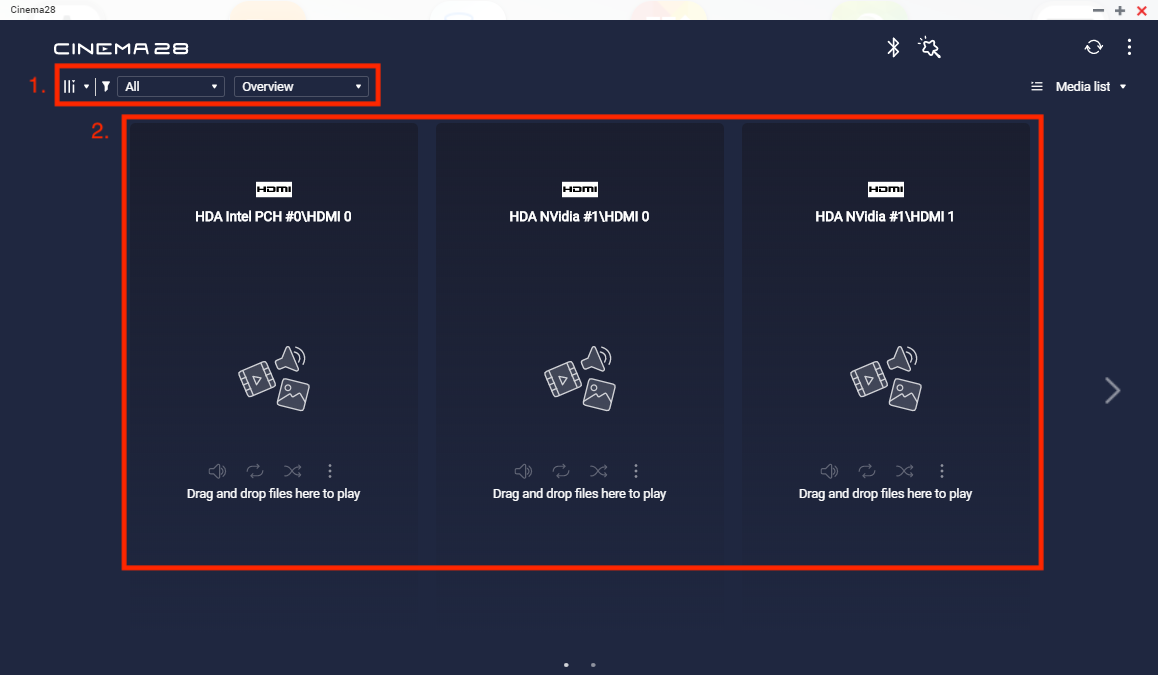Click the device discovery wand icon
The width and height of the screenshot is (1158, 675).
coord(930,47)
